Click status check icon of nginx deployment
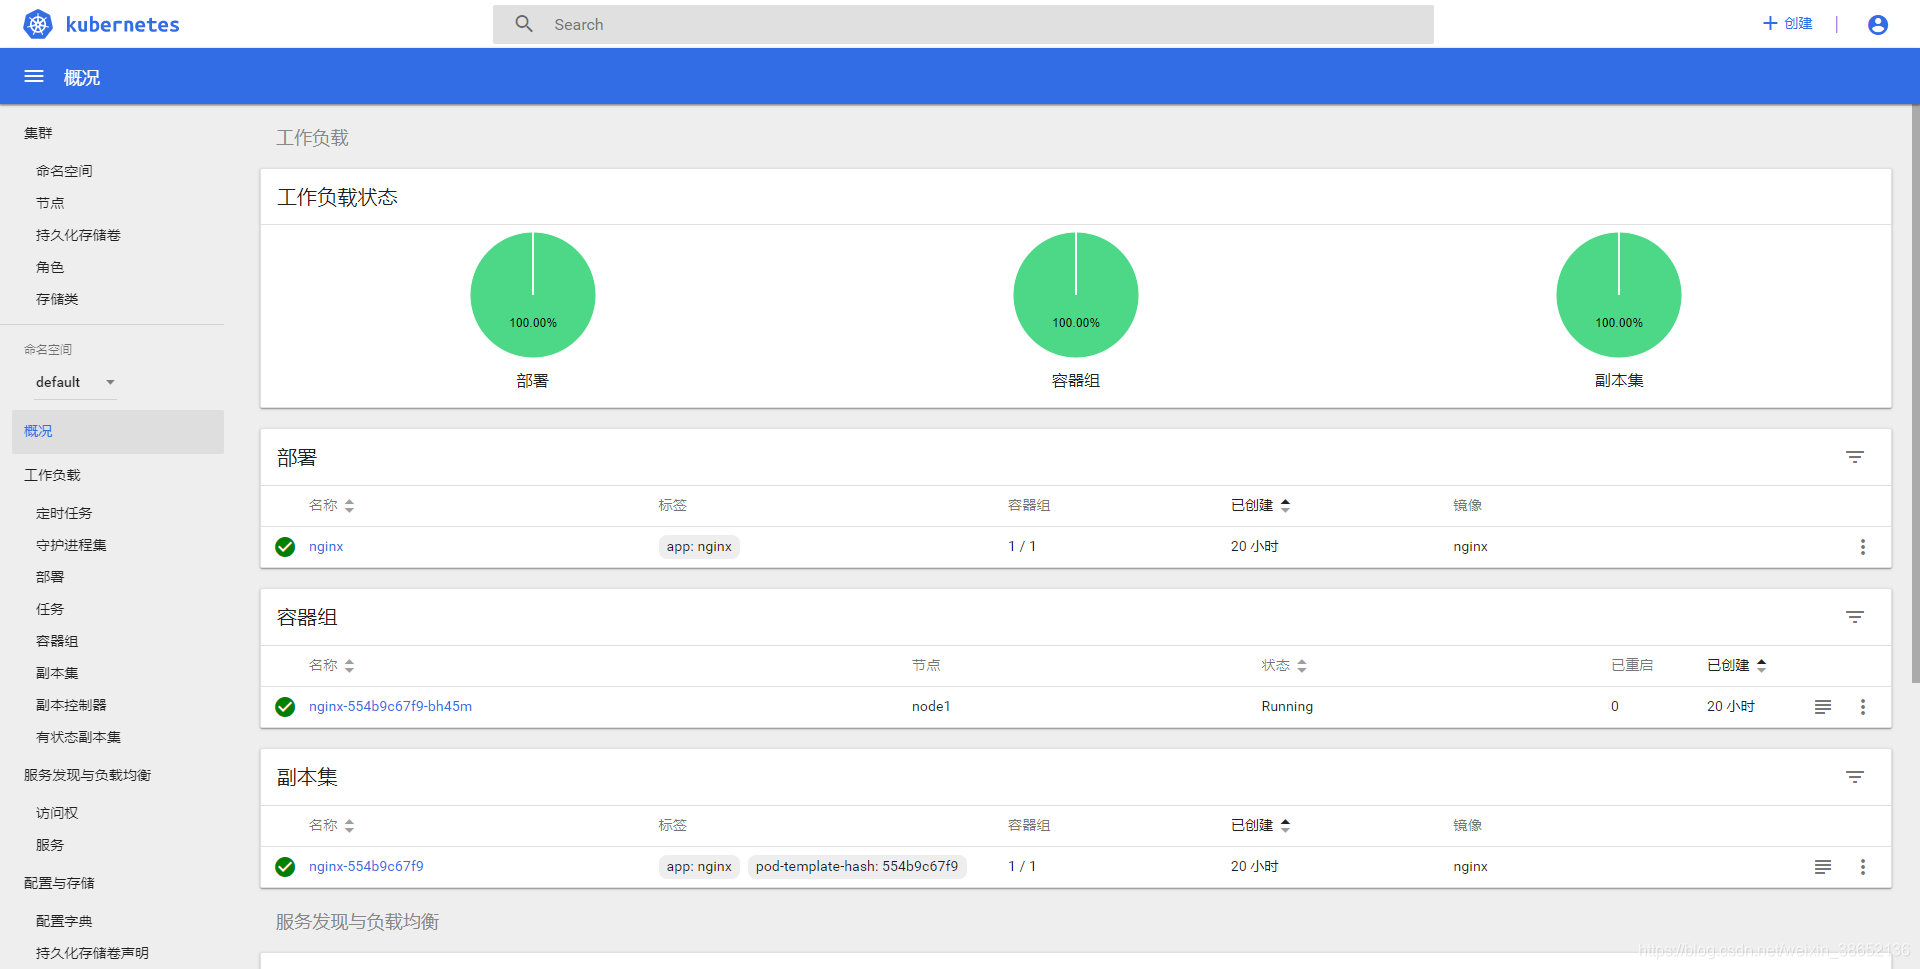This screenshot has height=969, width=1920. [x=285, y=547]
